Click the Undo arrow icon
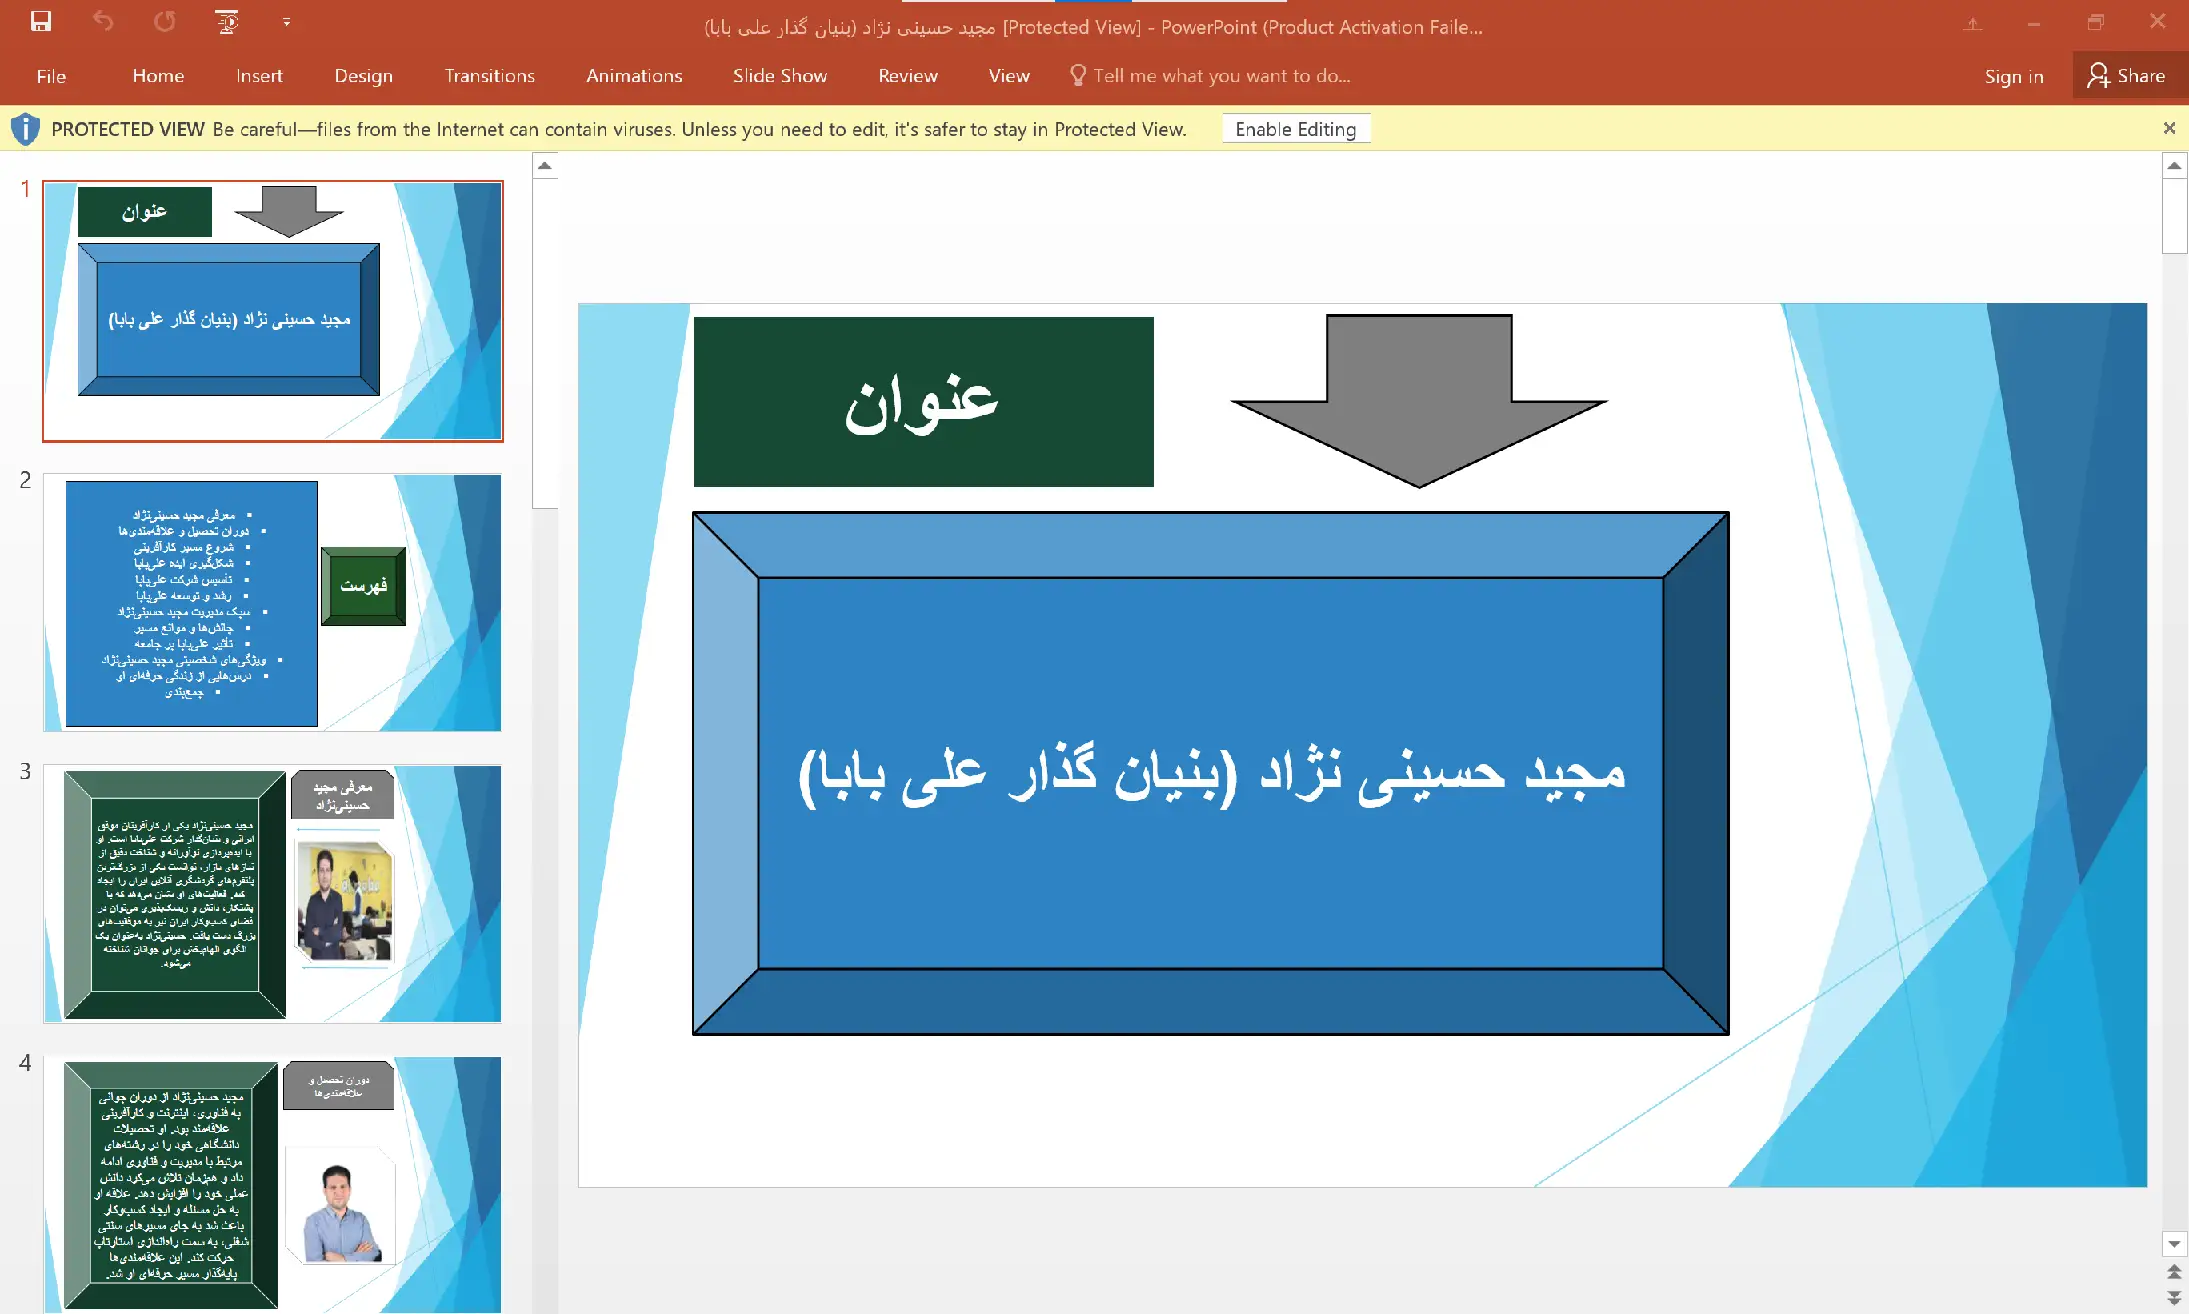 [x=103, y=22]
